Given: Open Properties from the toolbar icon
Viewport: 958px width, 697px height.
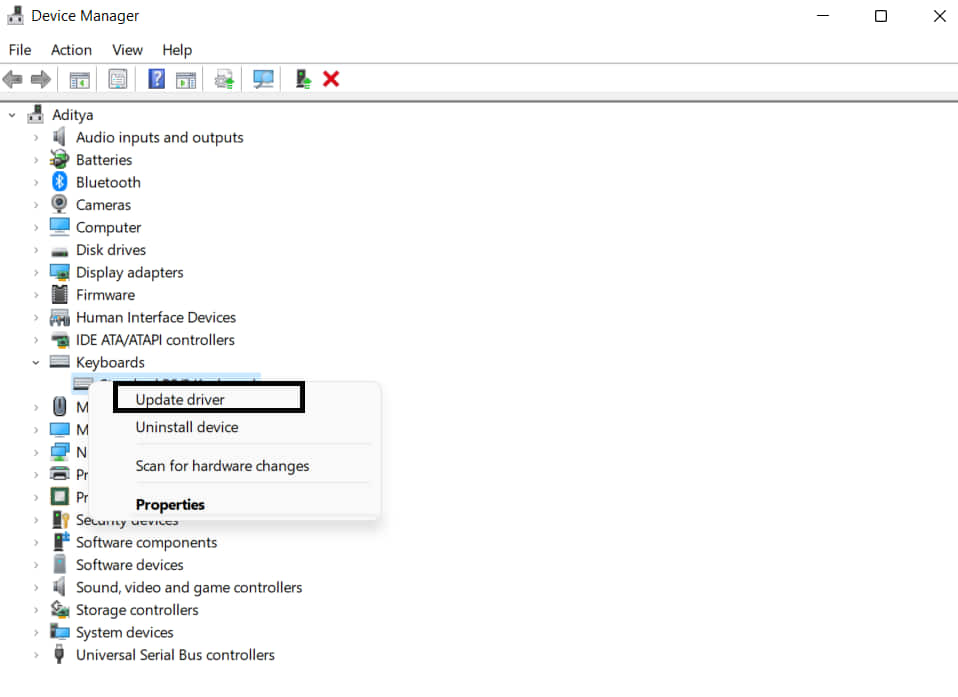Looking at the screenshot, I should click(118, 79).
